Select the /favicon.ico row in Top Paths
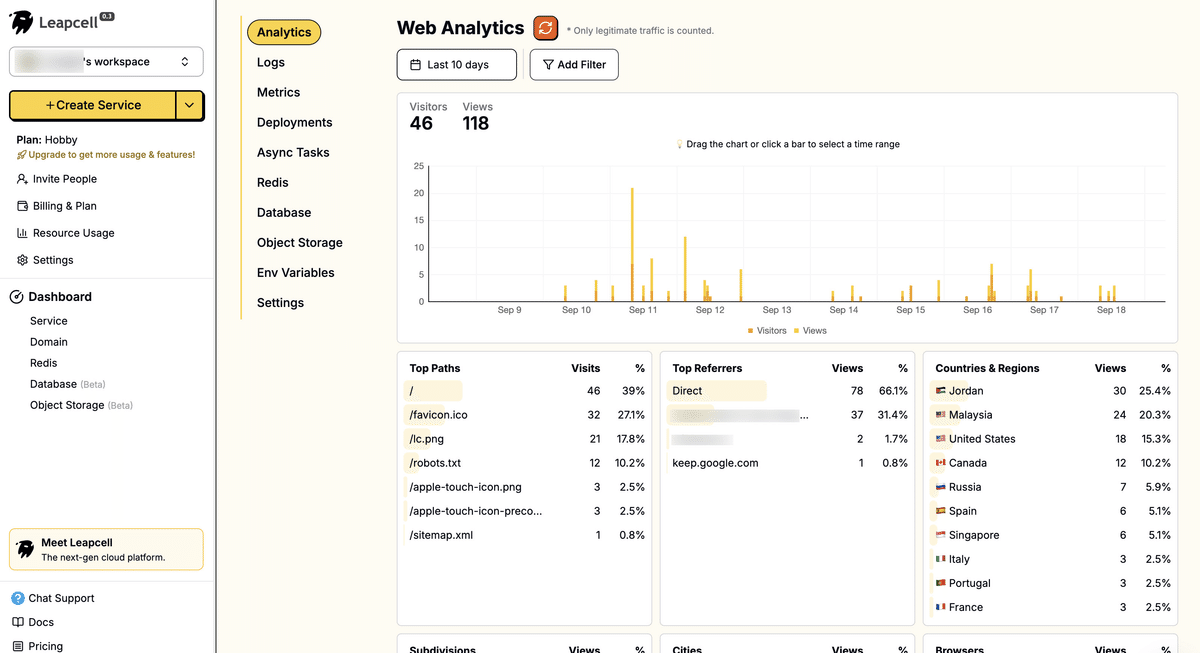Image resolution: width=1200 pixels, height=653 pixels. click(x=527, y=415)
